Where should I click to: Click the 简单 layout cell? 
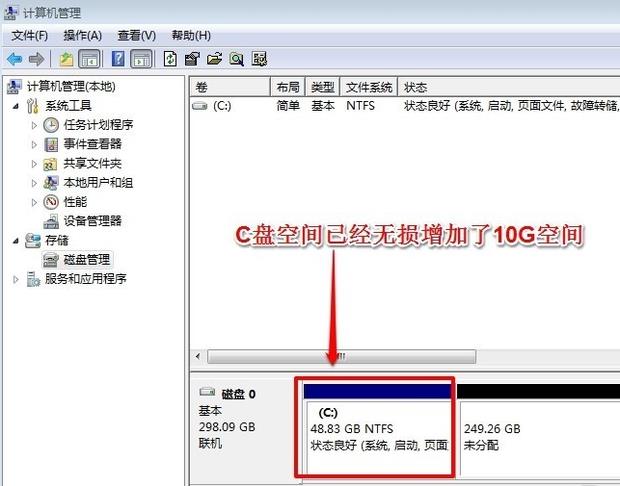pyautogui.click(x=288, y=106)
